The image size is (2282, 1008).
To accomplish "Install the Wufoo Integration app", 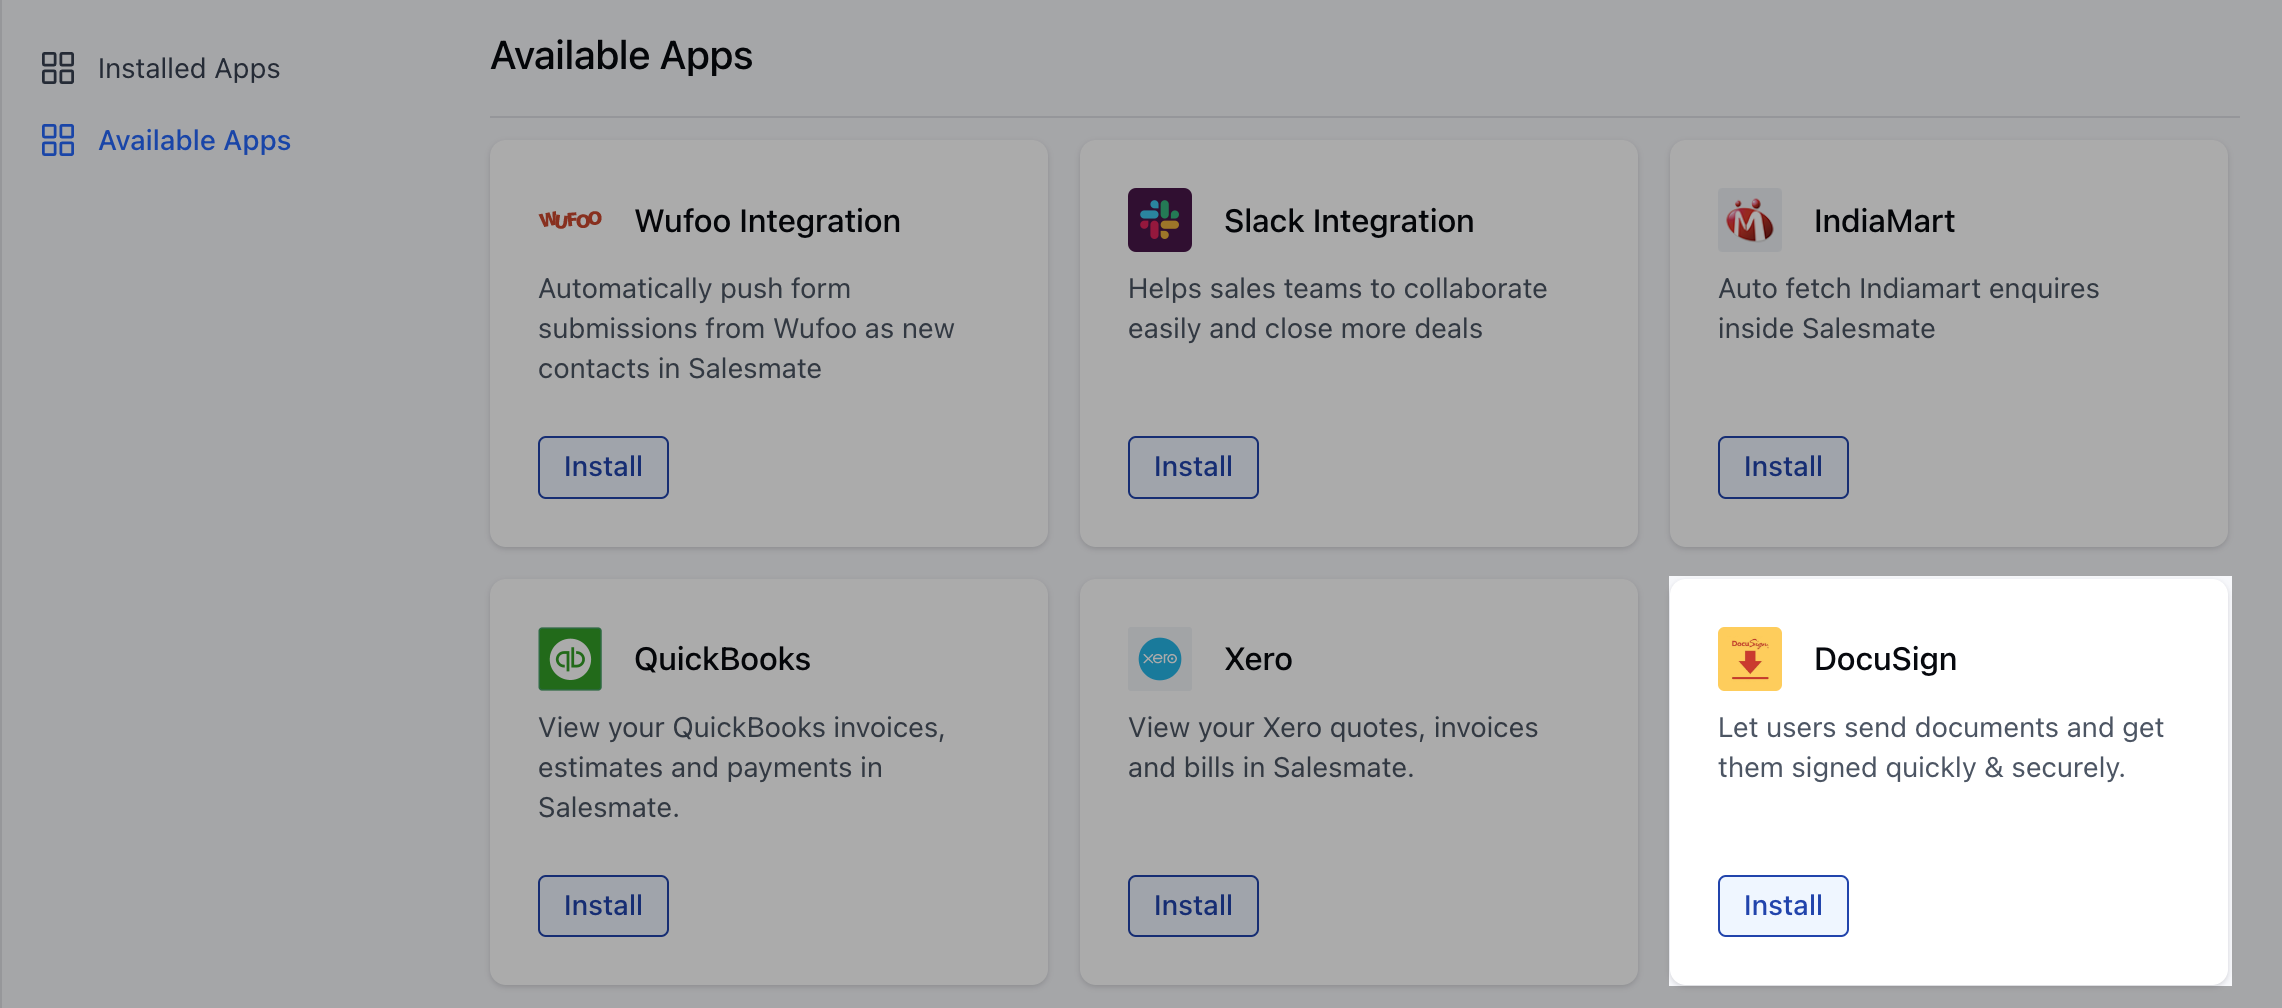I will coord(602,467).
